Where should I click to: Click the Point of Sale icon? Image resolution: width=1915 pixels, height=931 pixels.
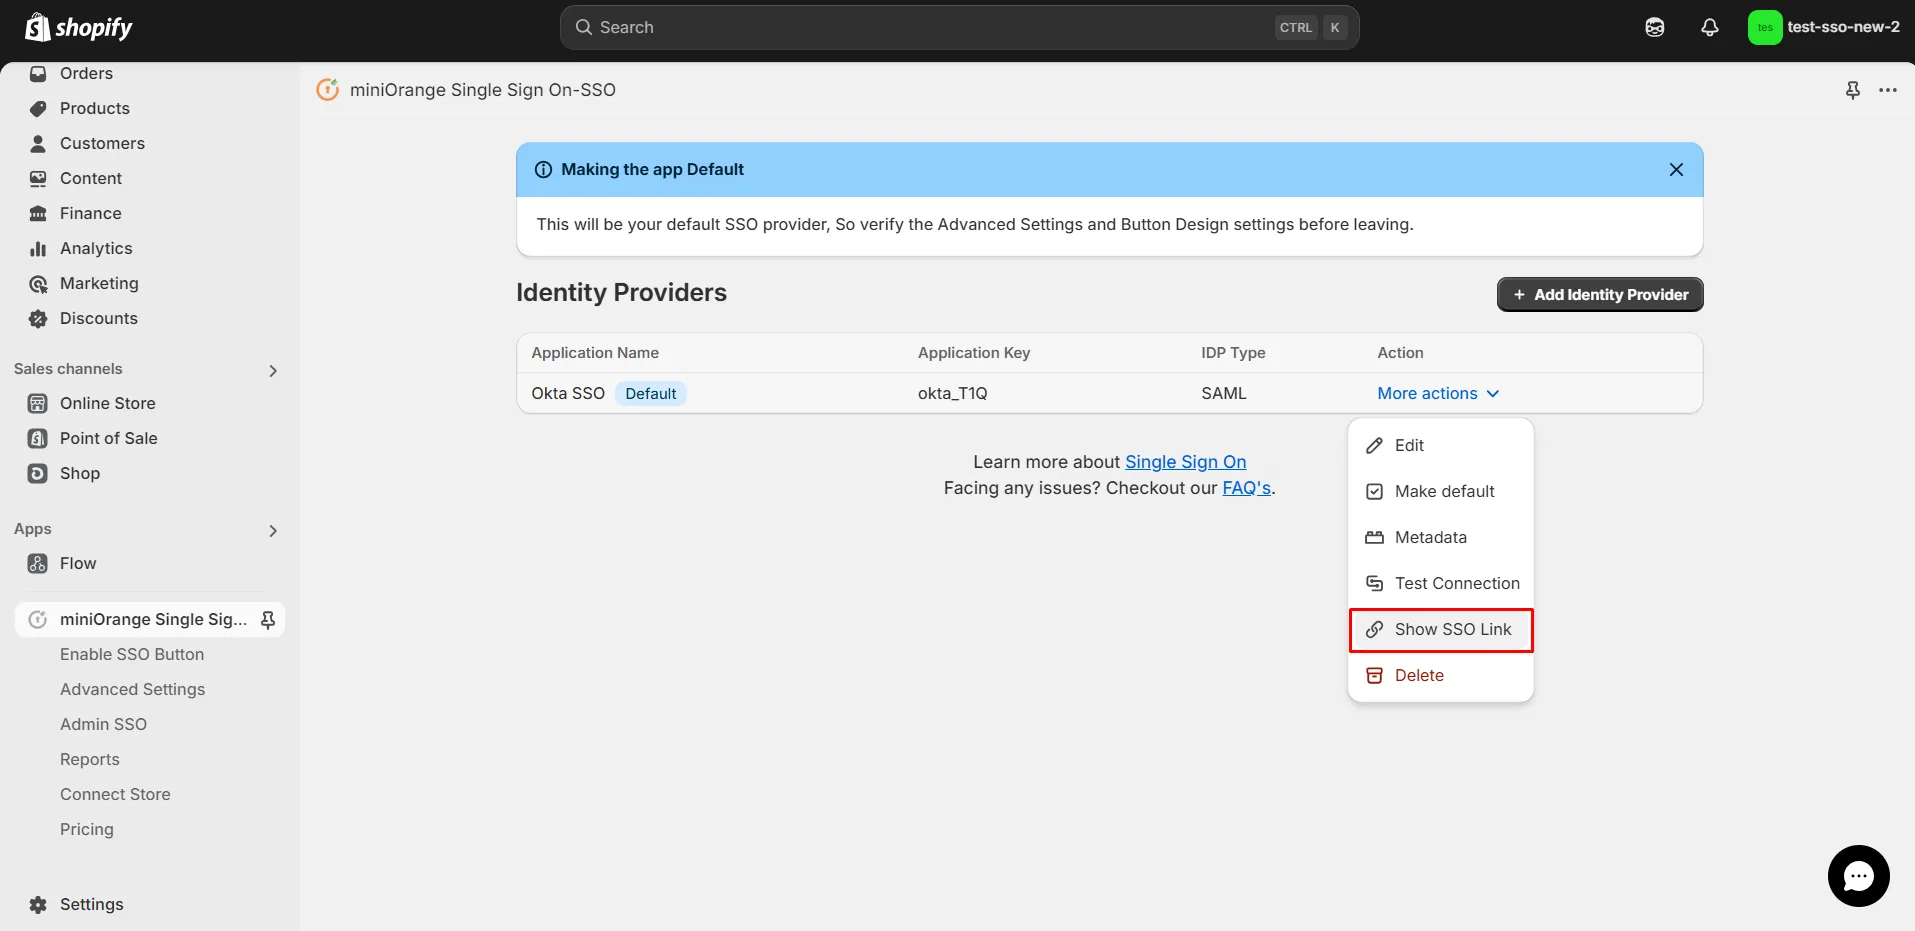click(x=38, y=438)
